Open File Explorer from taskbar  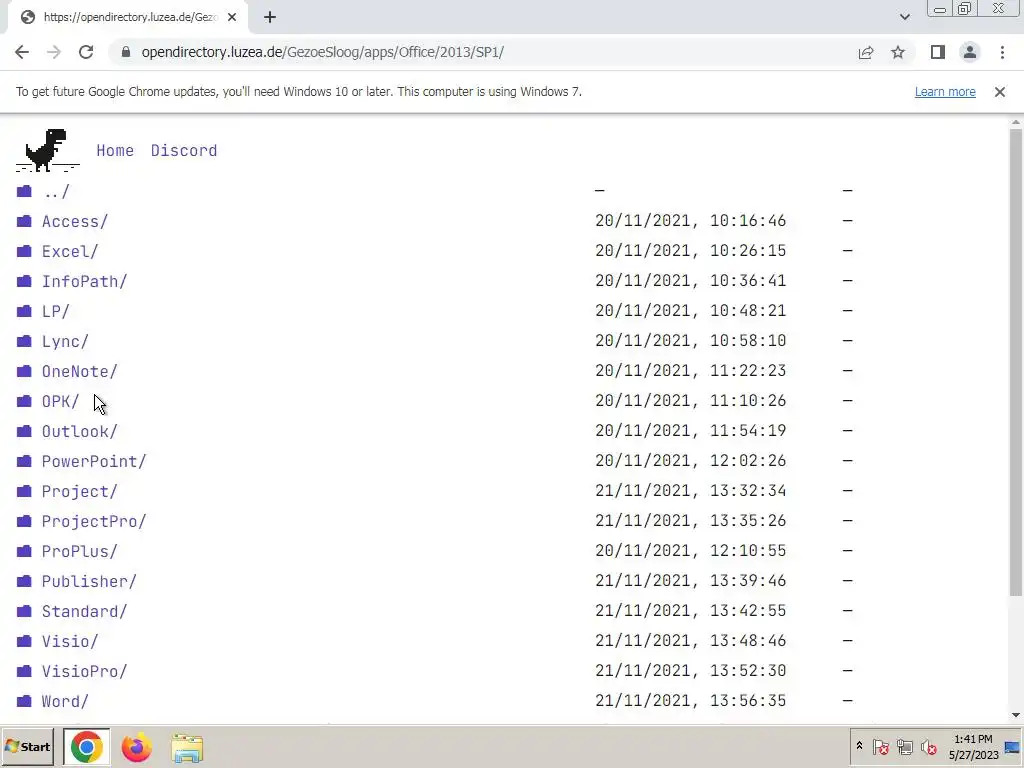pos(187,748)
